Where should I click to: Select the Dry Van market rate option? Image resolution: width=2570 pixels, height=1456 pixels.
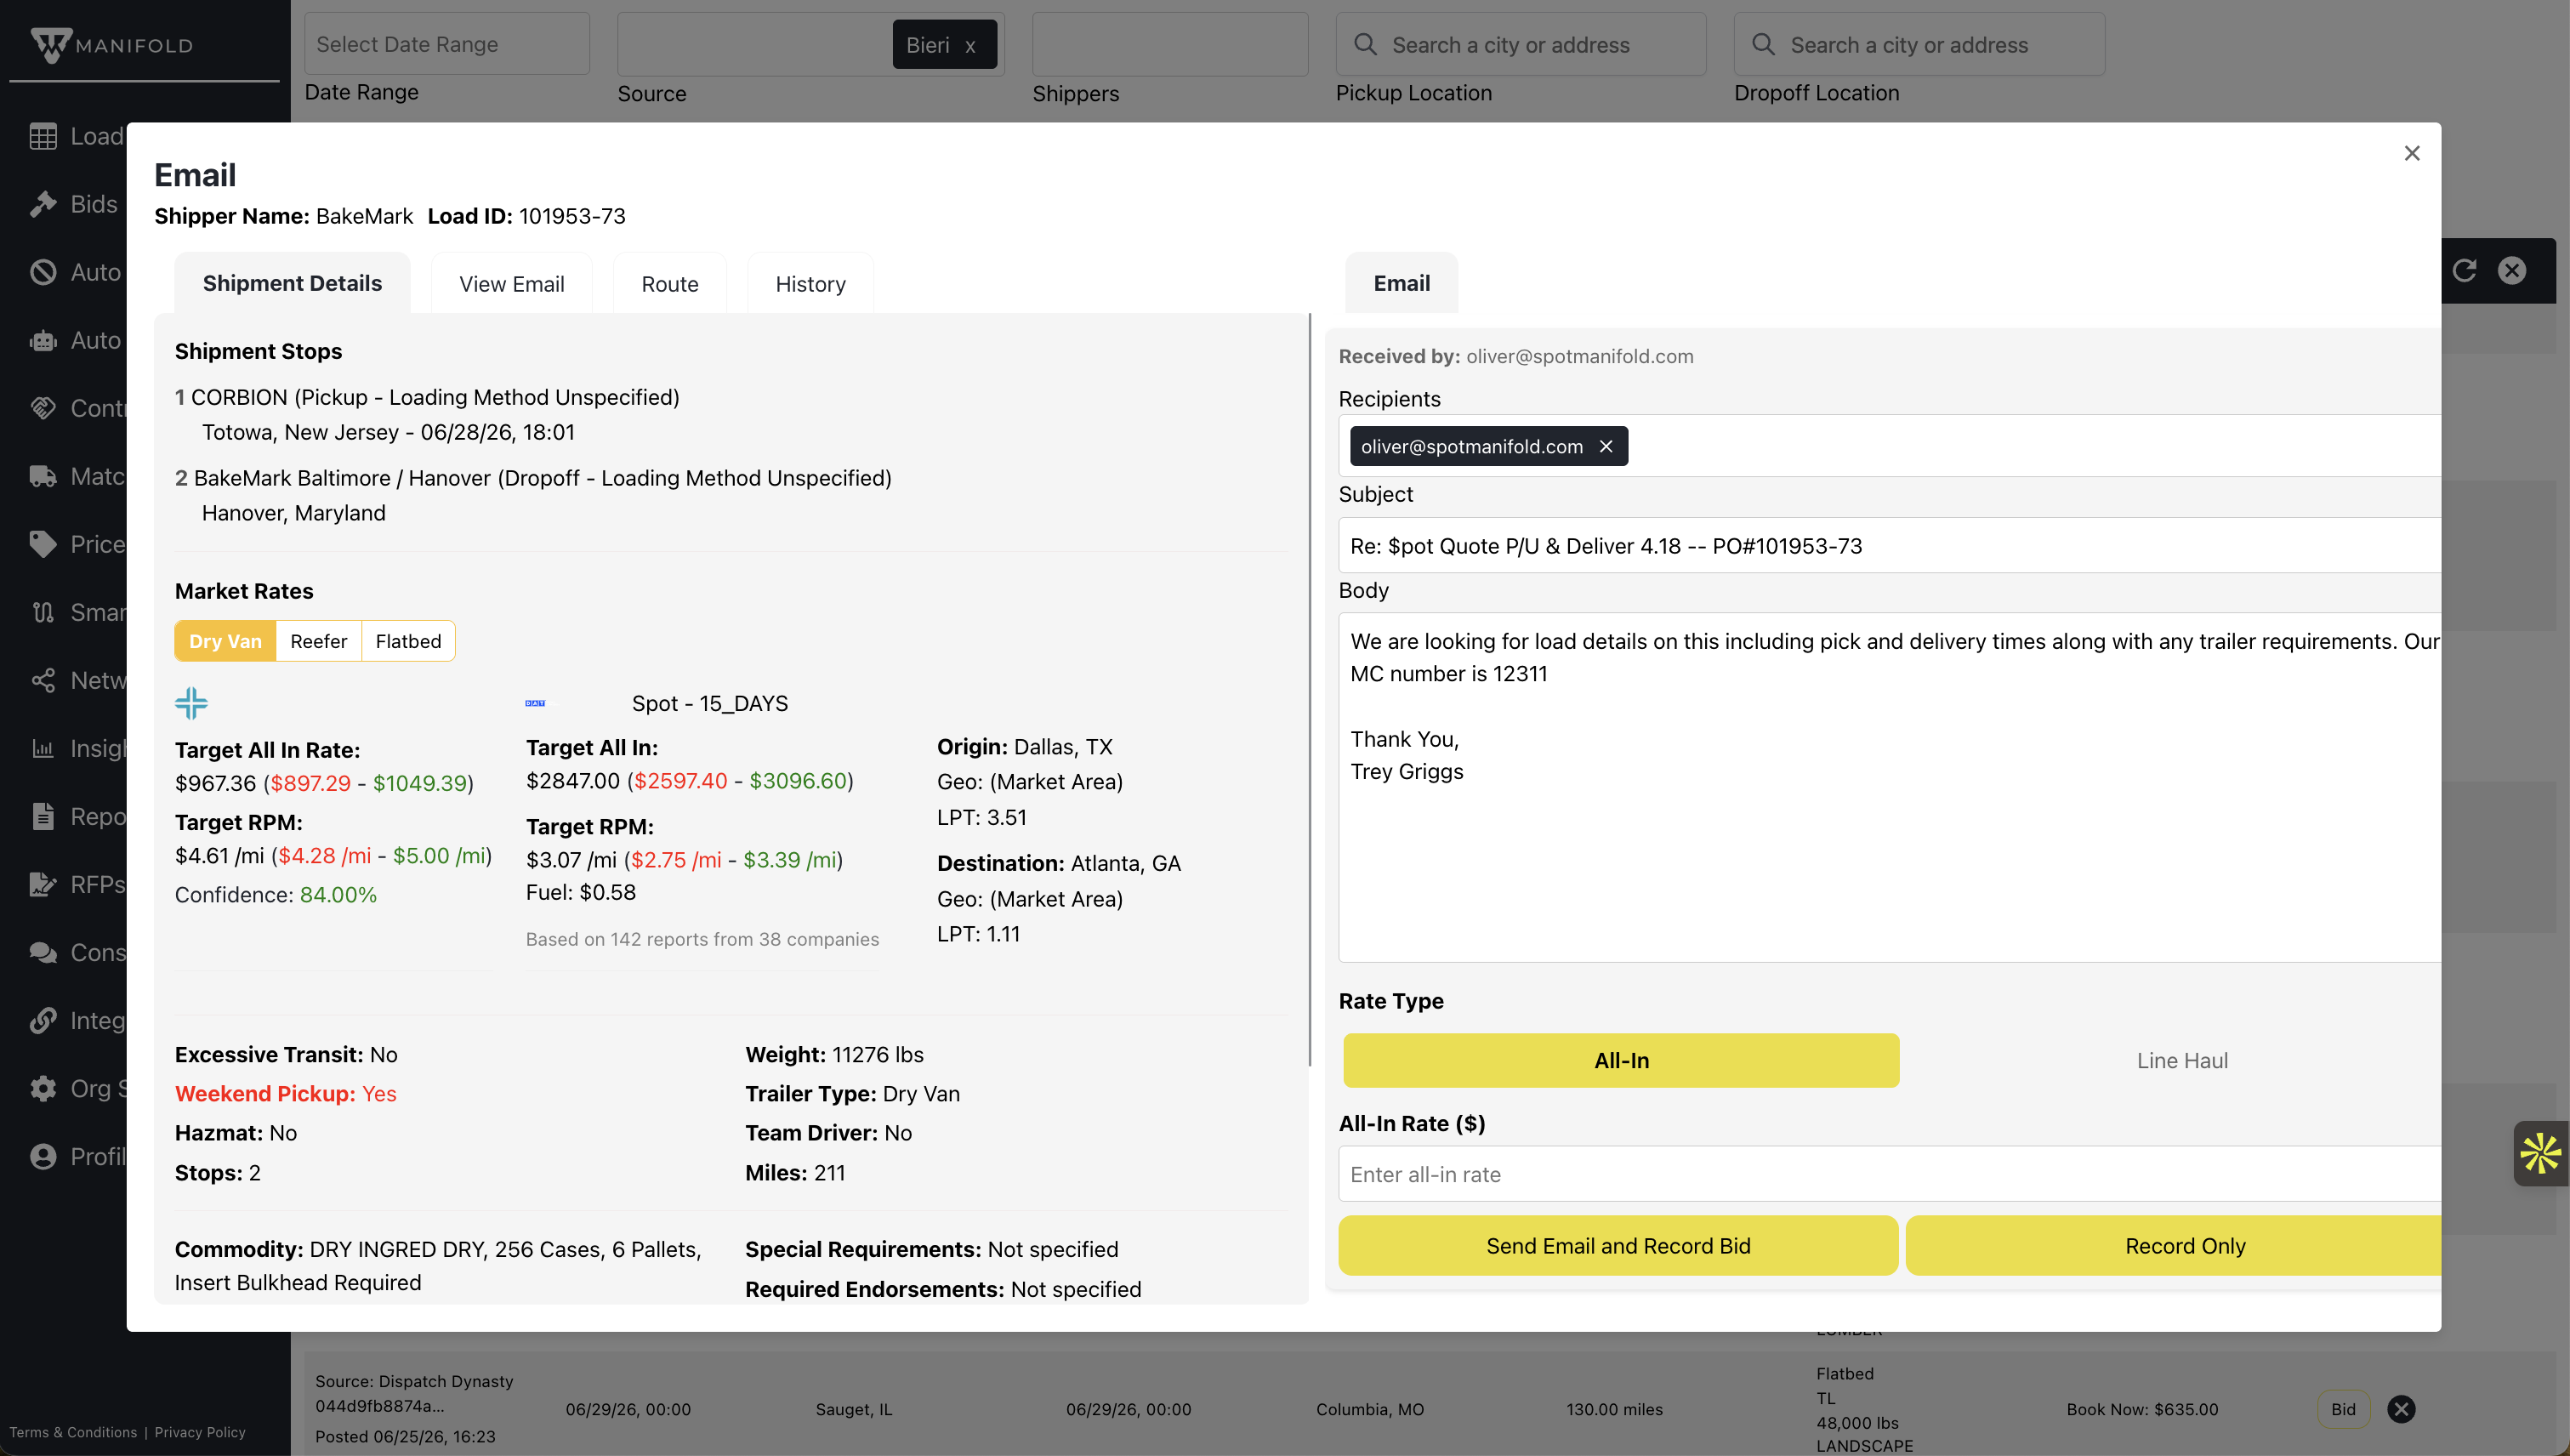coord(225,641)
